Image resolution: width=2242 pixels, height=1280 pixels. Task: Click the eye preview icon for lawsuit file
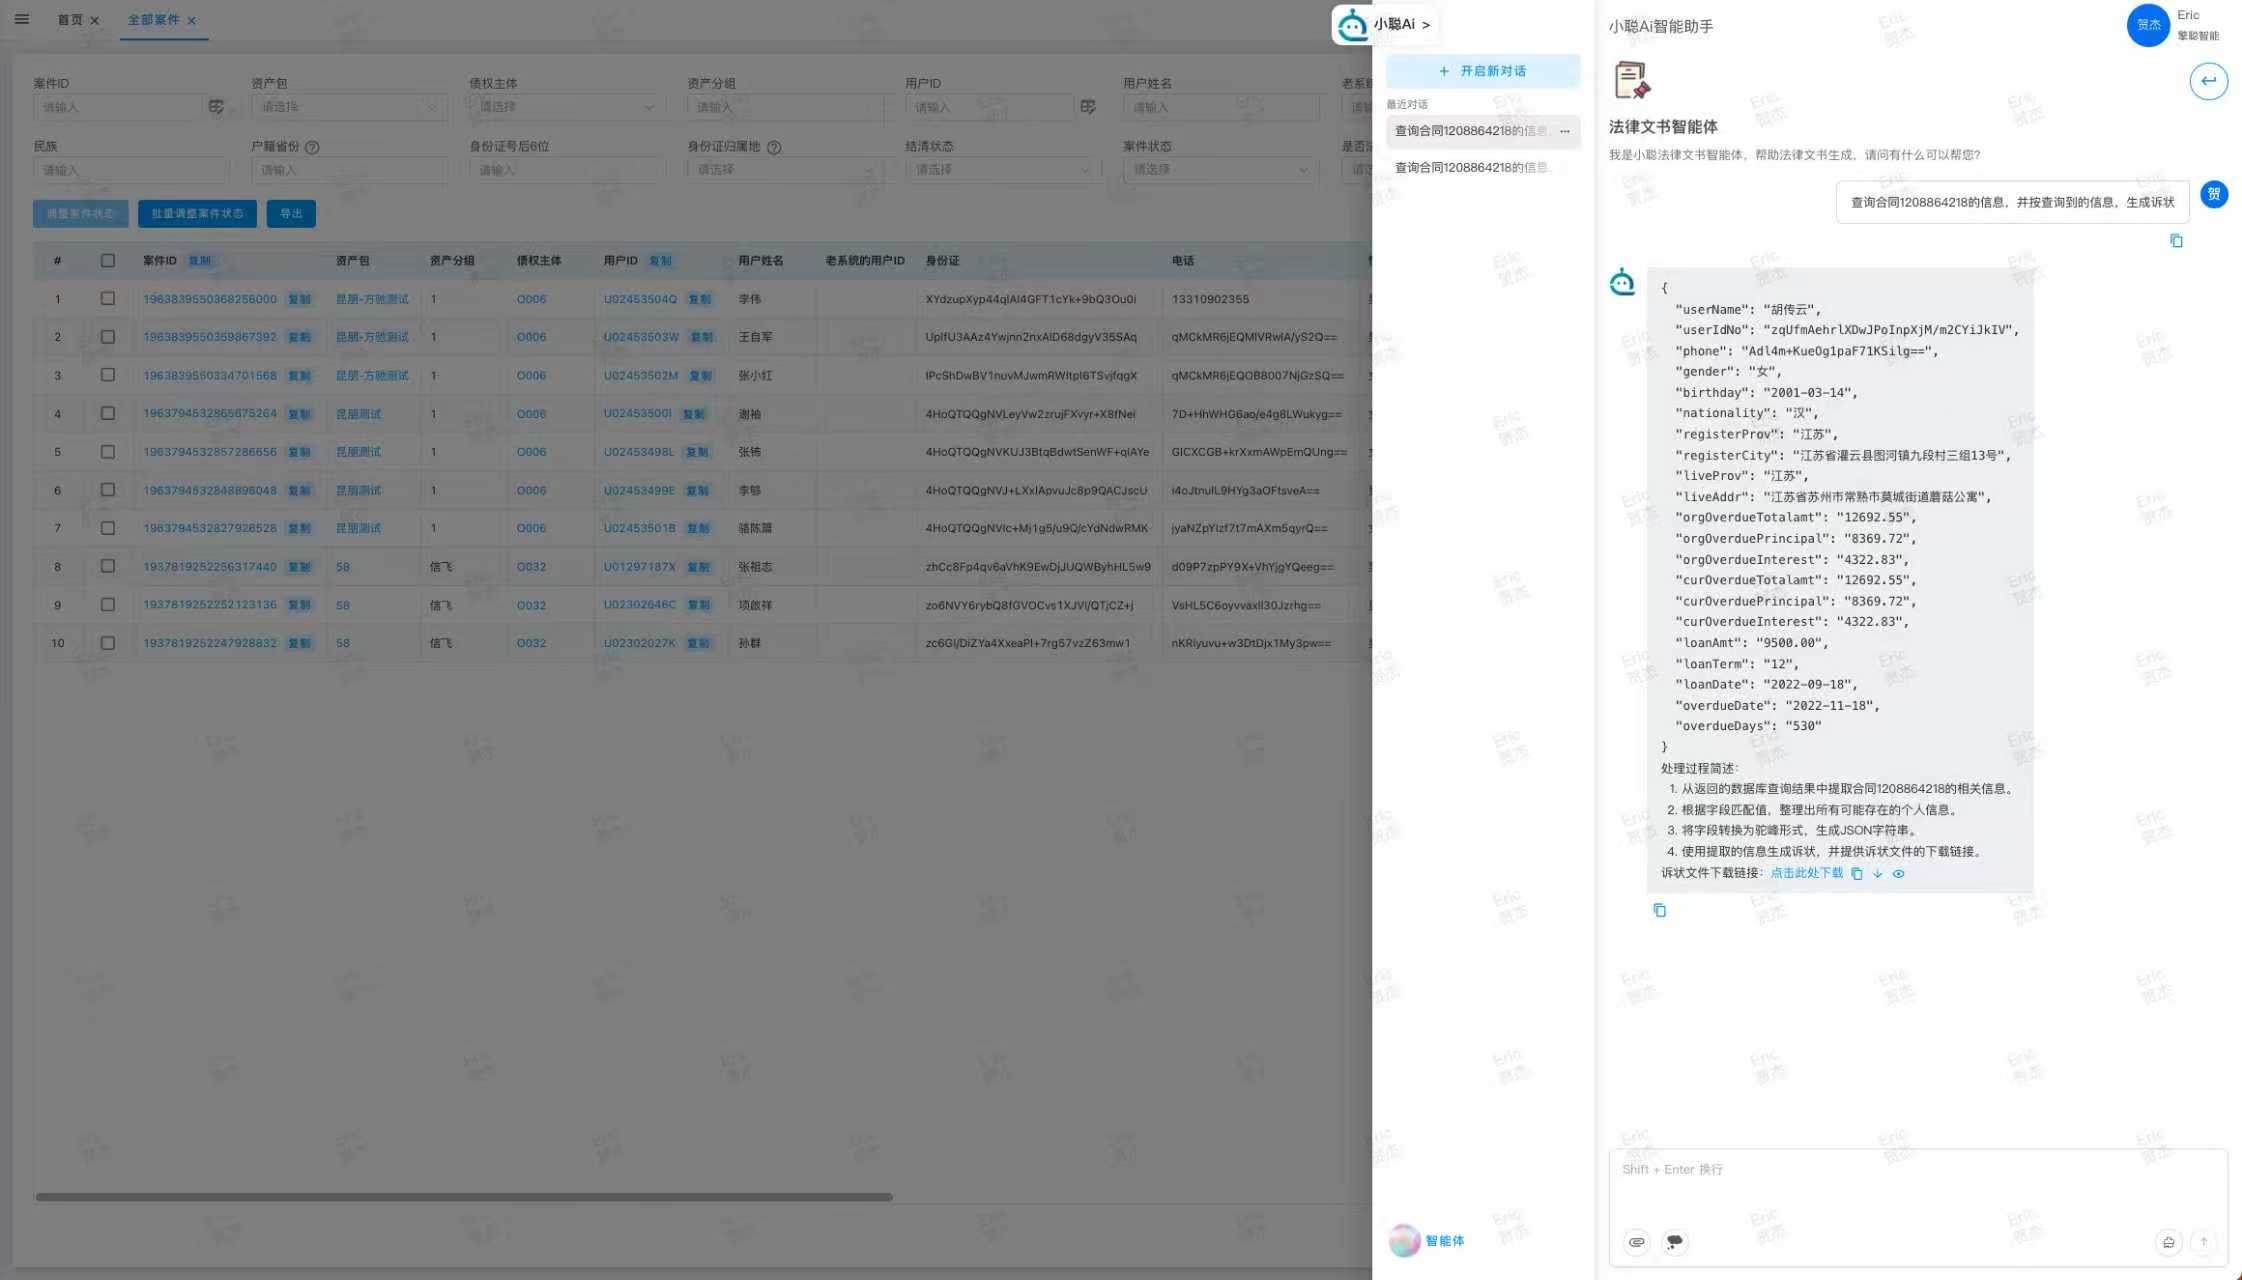1898,874
